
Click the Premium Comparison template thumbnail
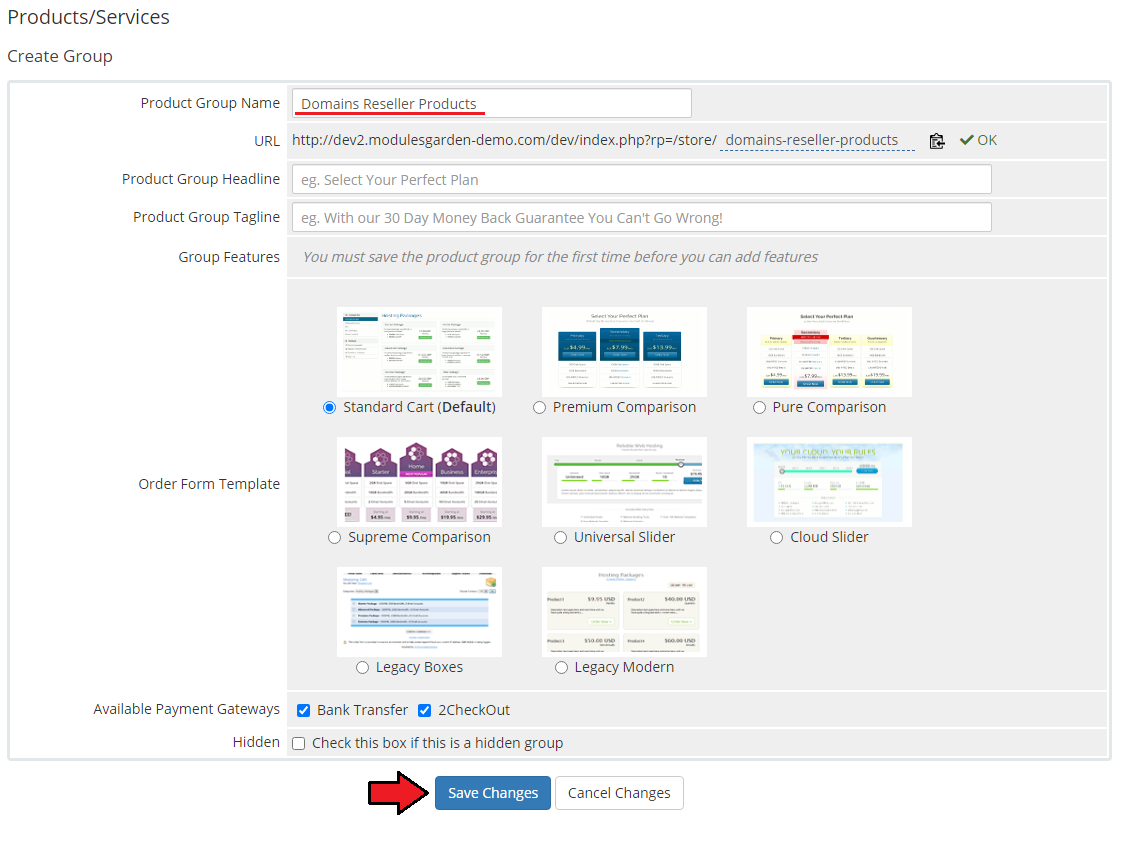click(624, 352)
